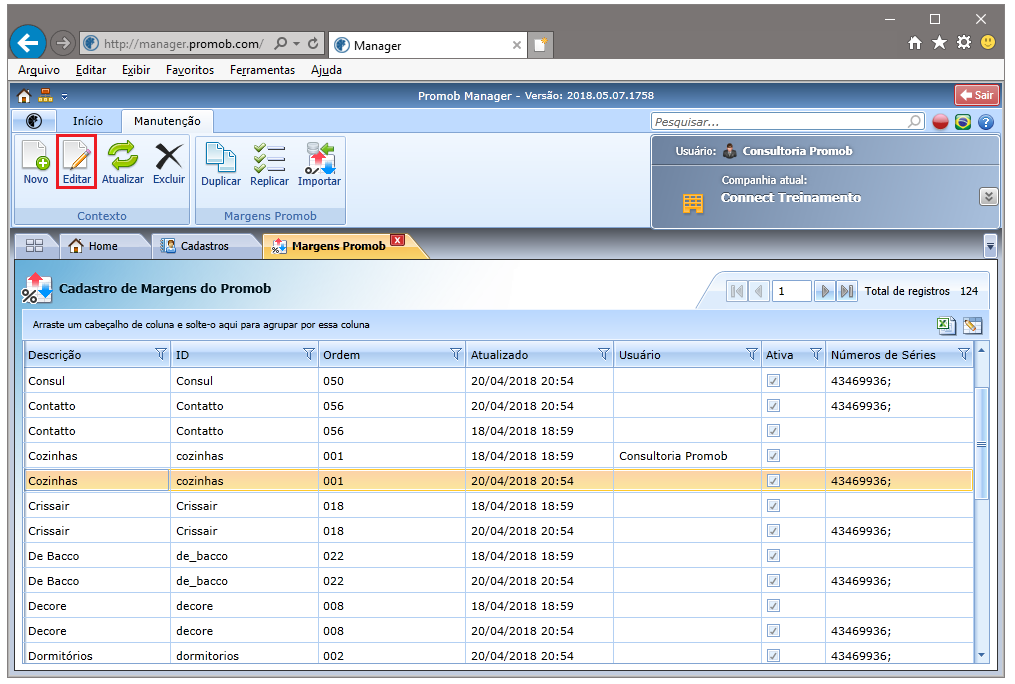Click the Novo (new record) icon
The image size is (1015, 684).
(36, 156)
